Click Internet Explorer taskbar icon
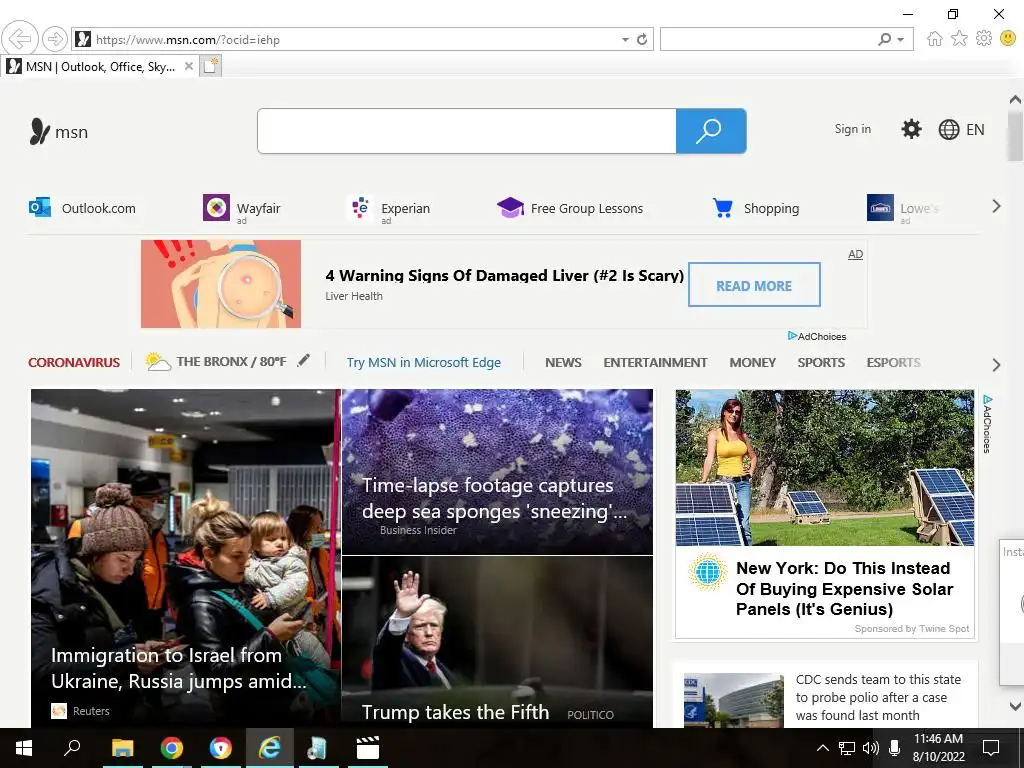 (x=269, y=748)
